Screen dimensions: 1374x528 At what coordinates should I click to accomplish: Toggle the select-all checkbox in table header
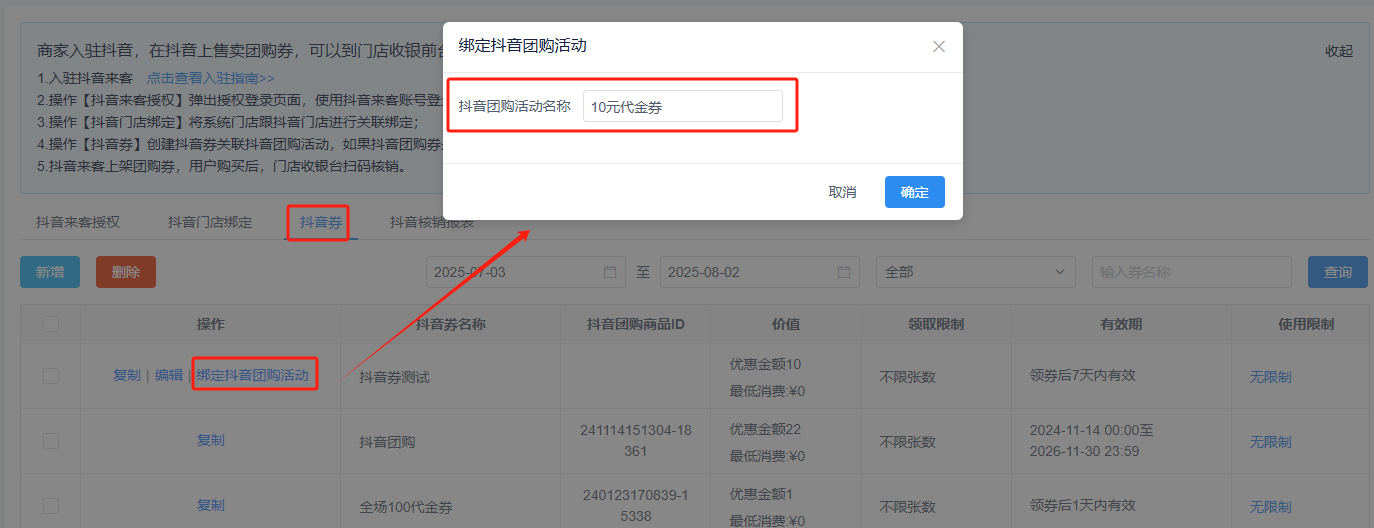click(x=51, y=324)
